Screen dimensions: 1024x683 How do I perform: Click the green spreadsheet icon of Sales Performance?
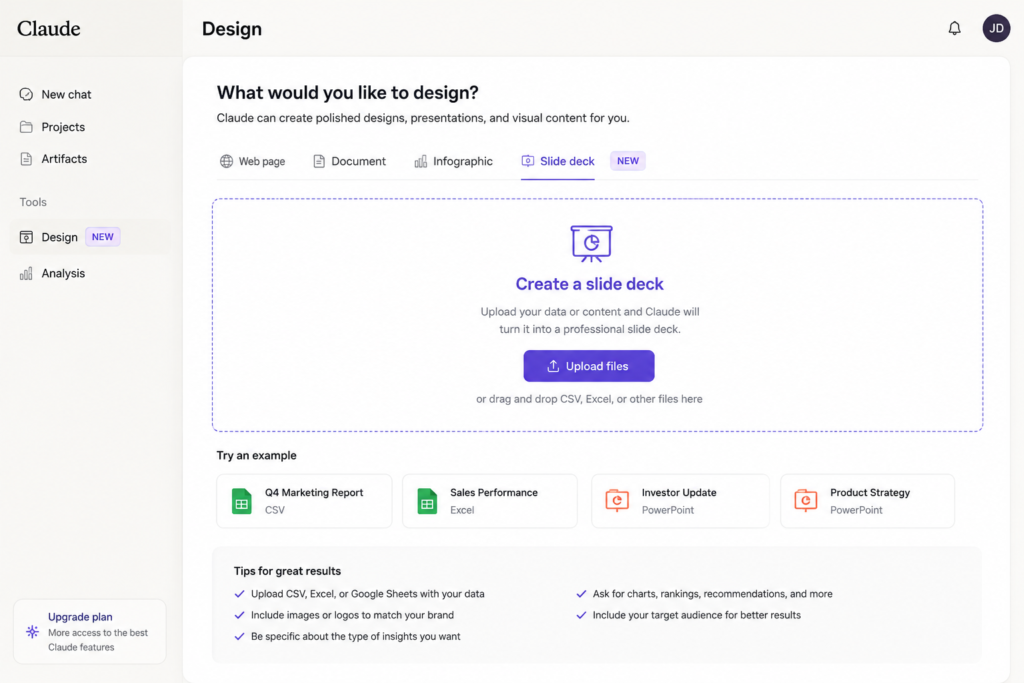point(427,501)
